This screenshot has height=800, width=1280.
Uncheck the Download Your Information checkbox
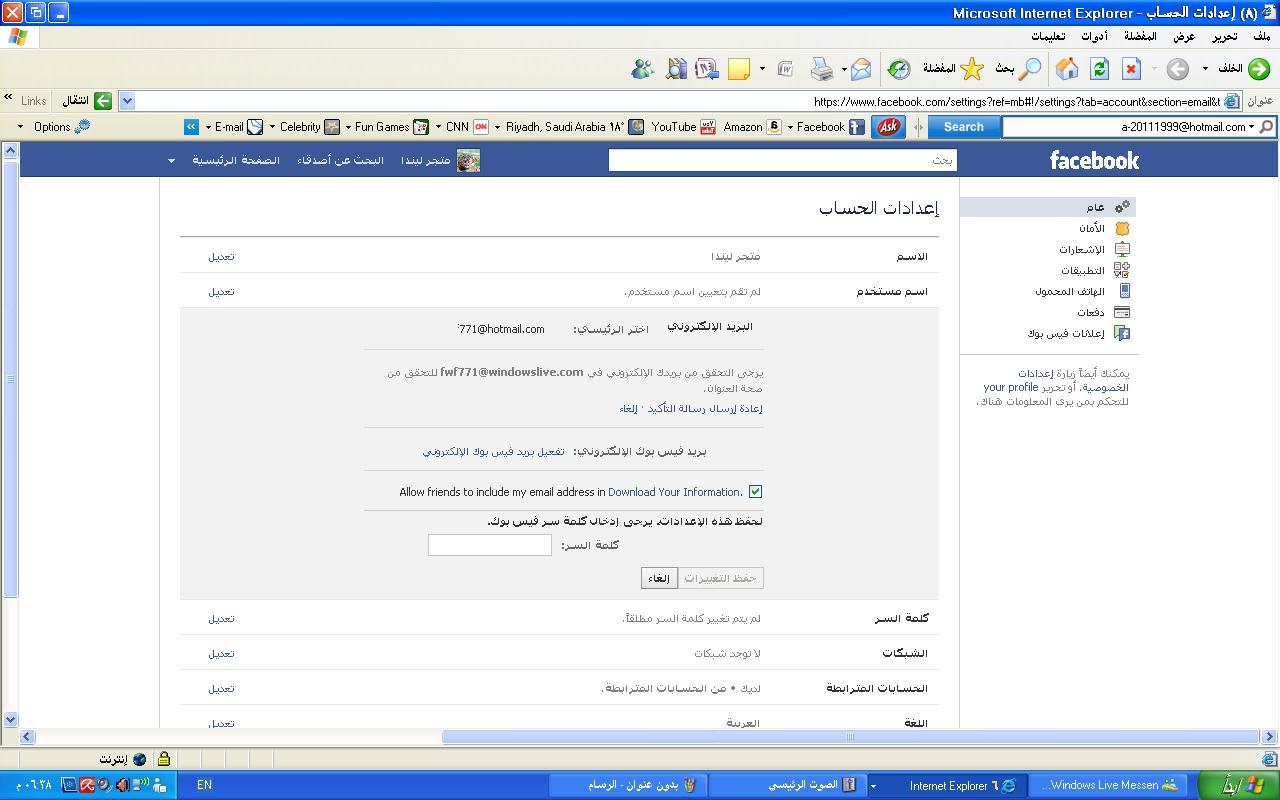(755, 491)
